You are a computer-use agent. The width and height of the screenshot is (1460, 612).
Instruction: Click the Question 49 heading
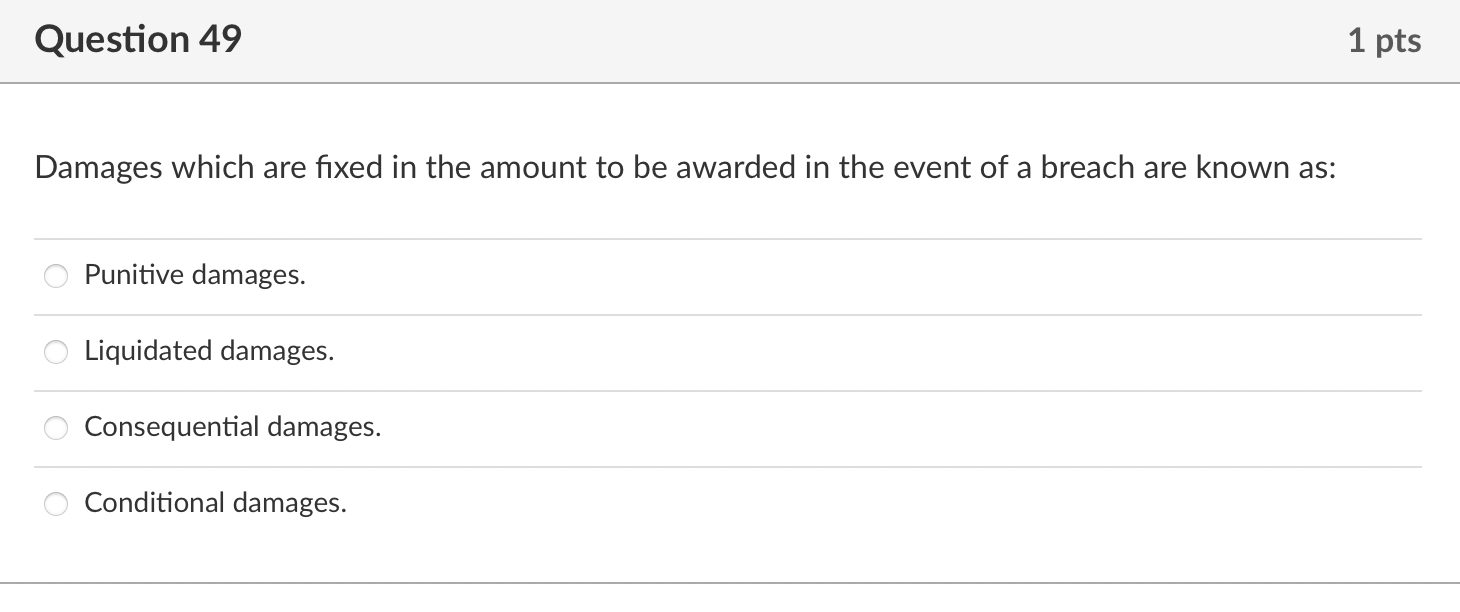click(x=138, y=40)
